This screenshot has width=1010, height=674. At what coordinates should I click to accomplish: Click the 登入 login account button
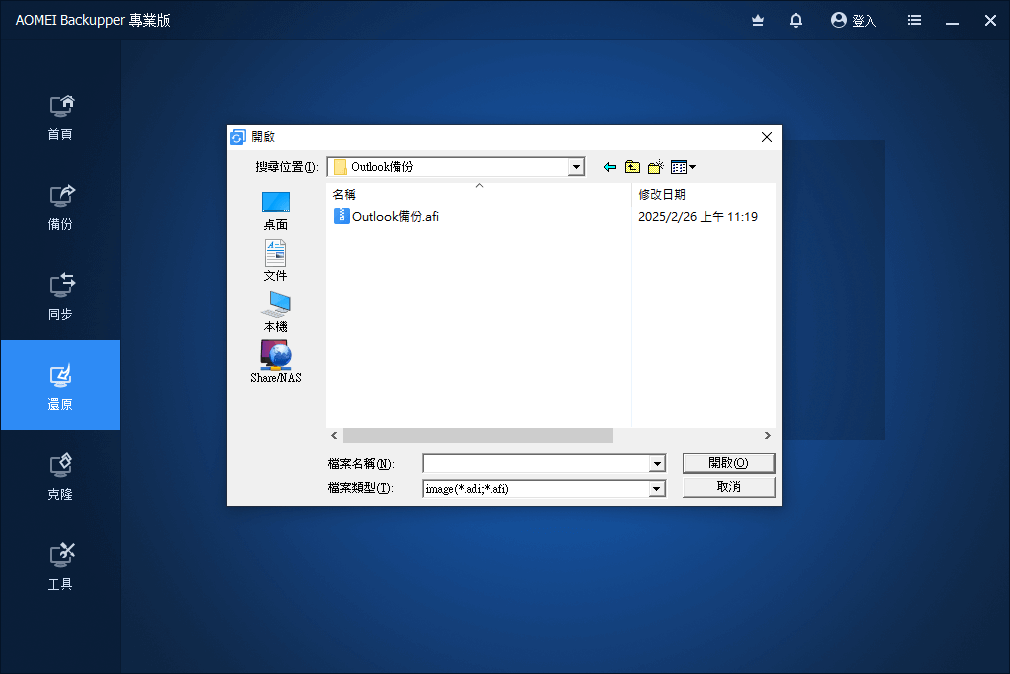(853, 21)
